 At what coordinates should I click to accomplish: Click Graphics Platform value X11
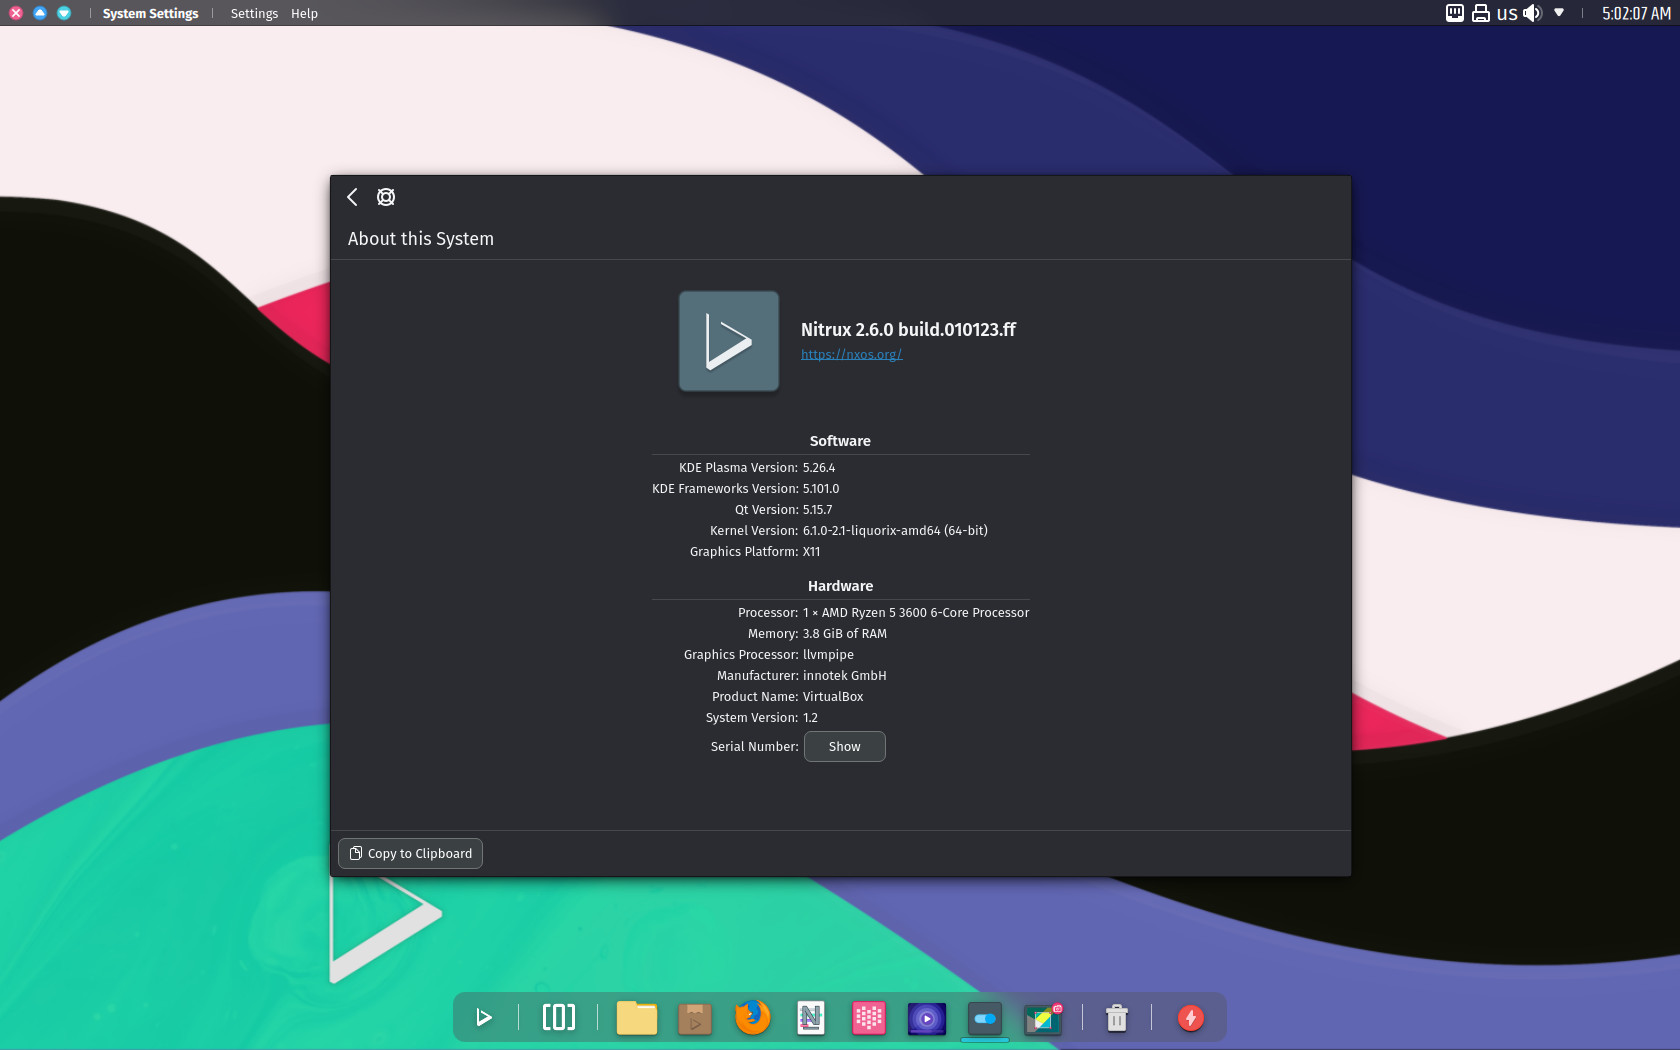(x=811, y=552)
